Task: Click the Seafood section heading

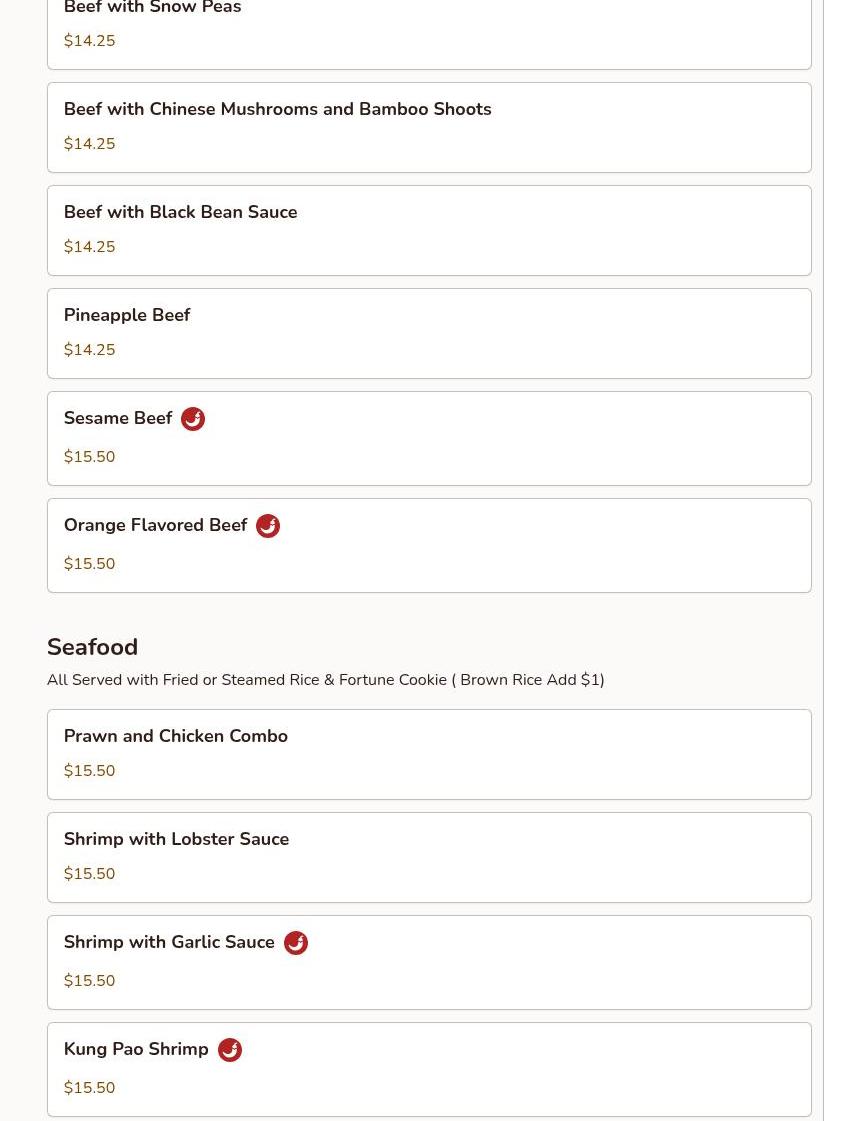Action: tap(92, 647)
